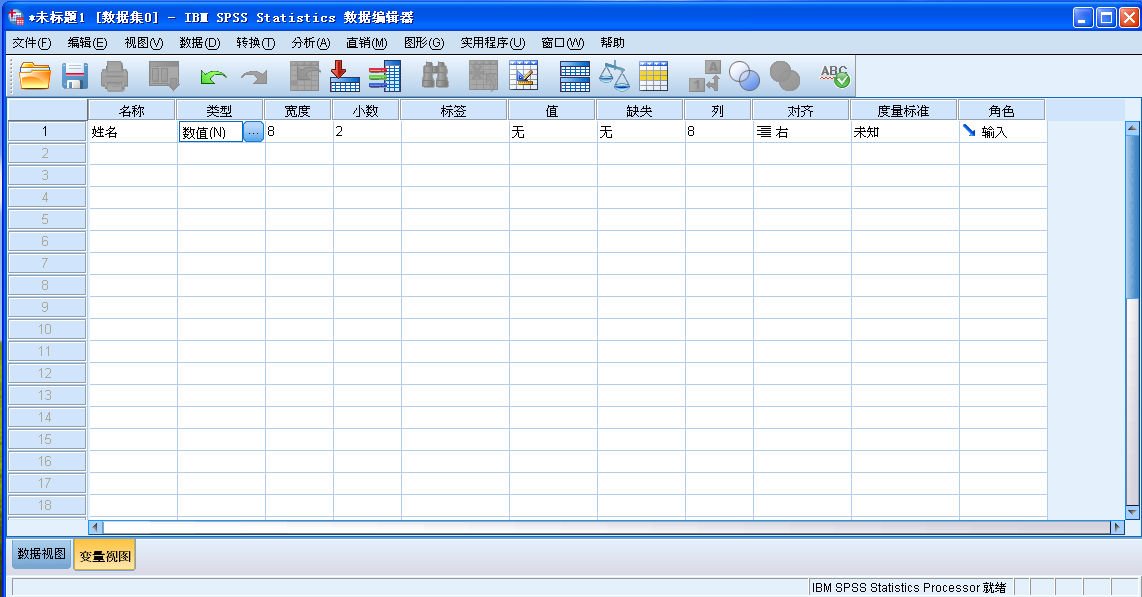Click the 值 cell showing 无 in row 1
This screenshot has height=597, width=1142.
coord(553,132)
